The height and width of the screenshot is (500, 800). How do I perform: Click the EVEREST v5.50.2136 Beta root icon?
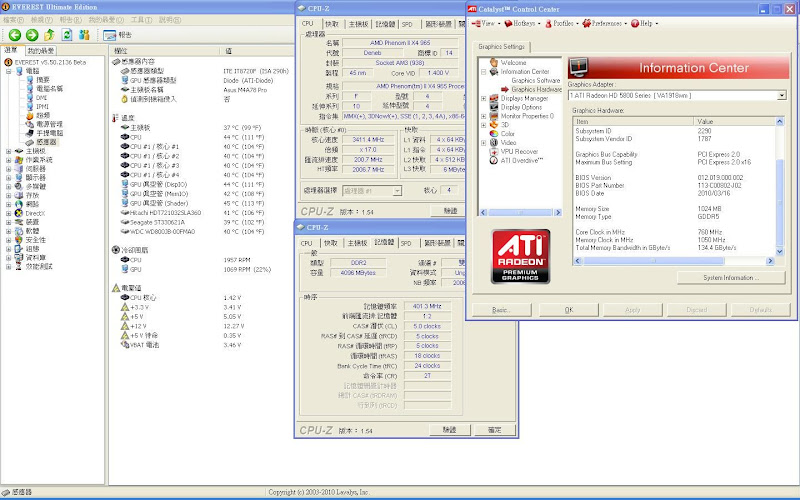tap(8, 62)
